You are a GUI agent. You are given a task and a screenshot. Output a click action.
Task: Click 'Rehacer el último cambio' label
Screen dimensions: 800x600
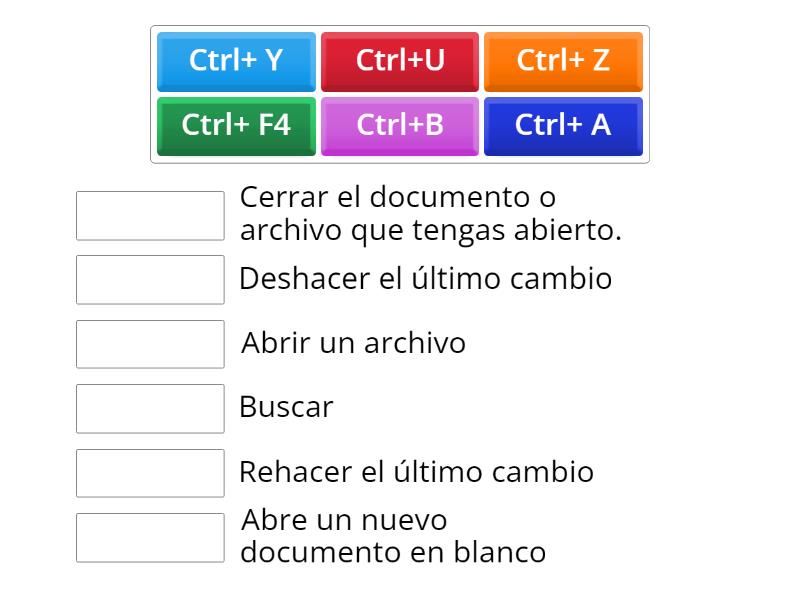(x=416, y=472)
